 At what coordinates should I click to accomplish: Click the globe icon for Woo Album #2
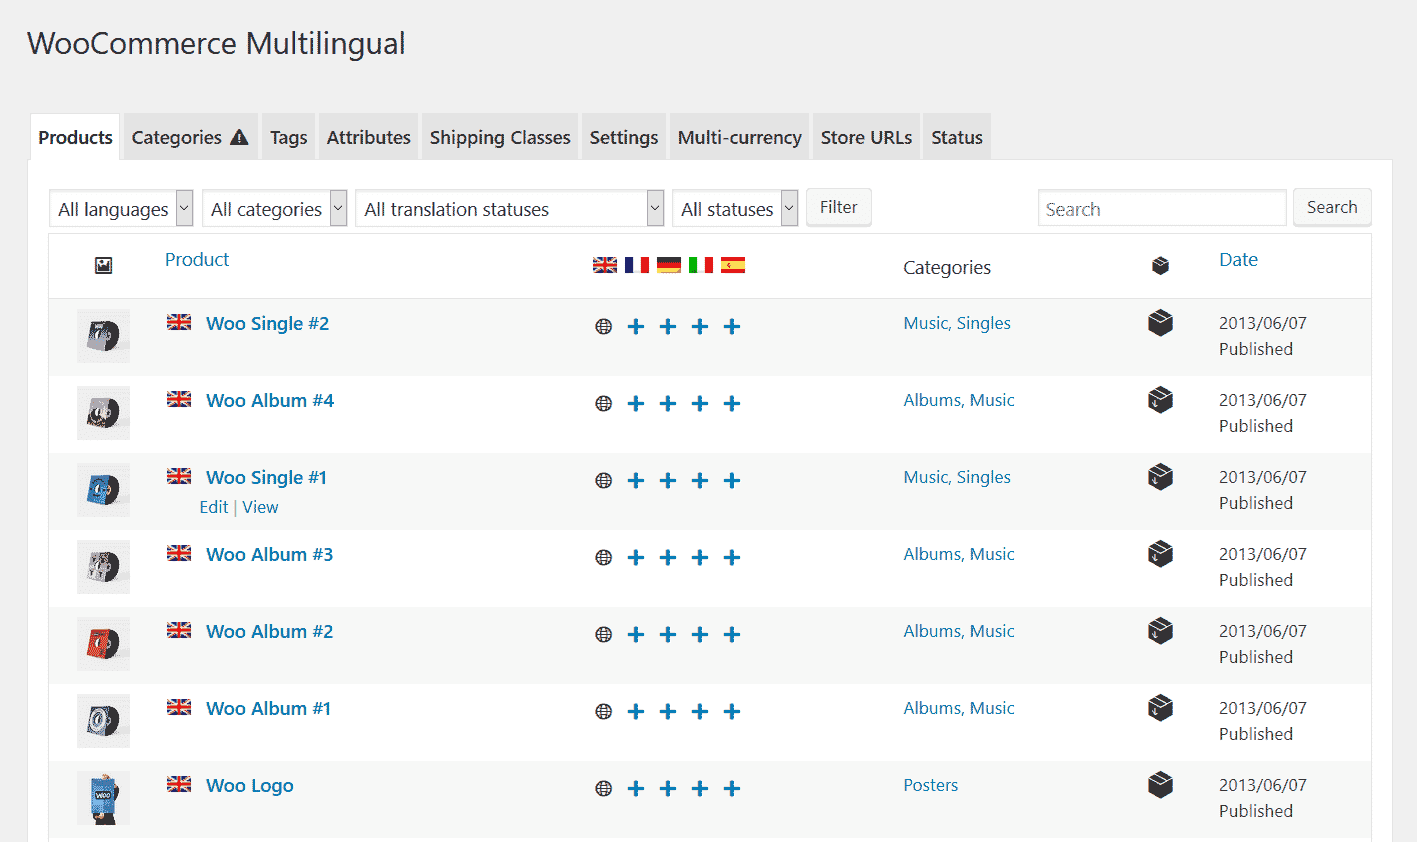604,634
